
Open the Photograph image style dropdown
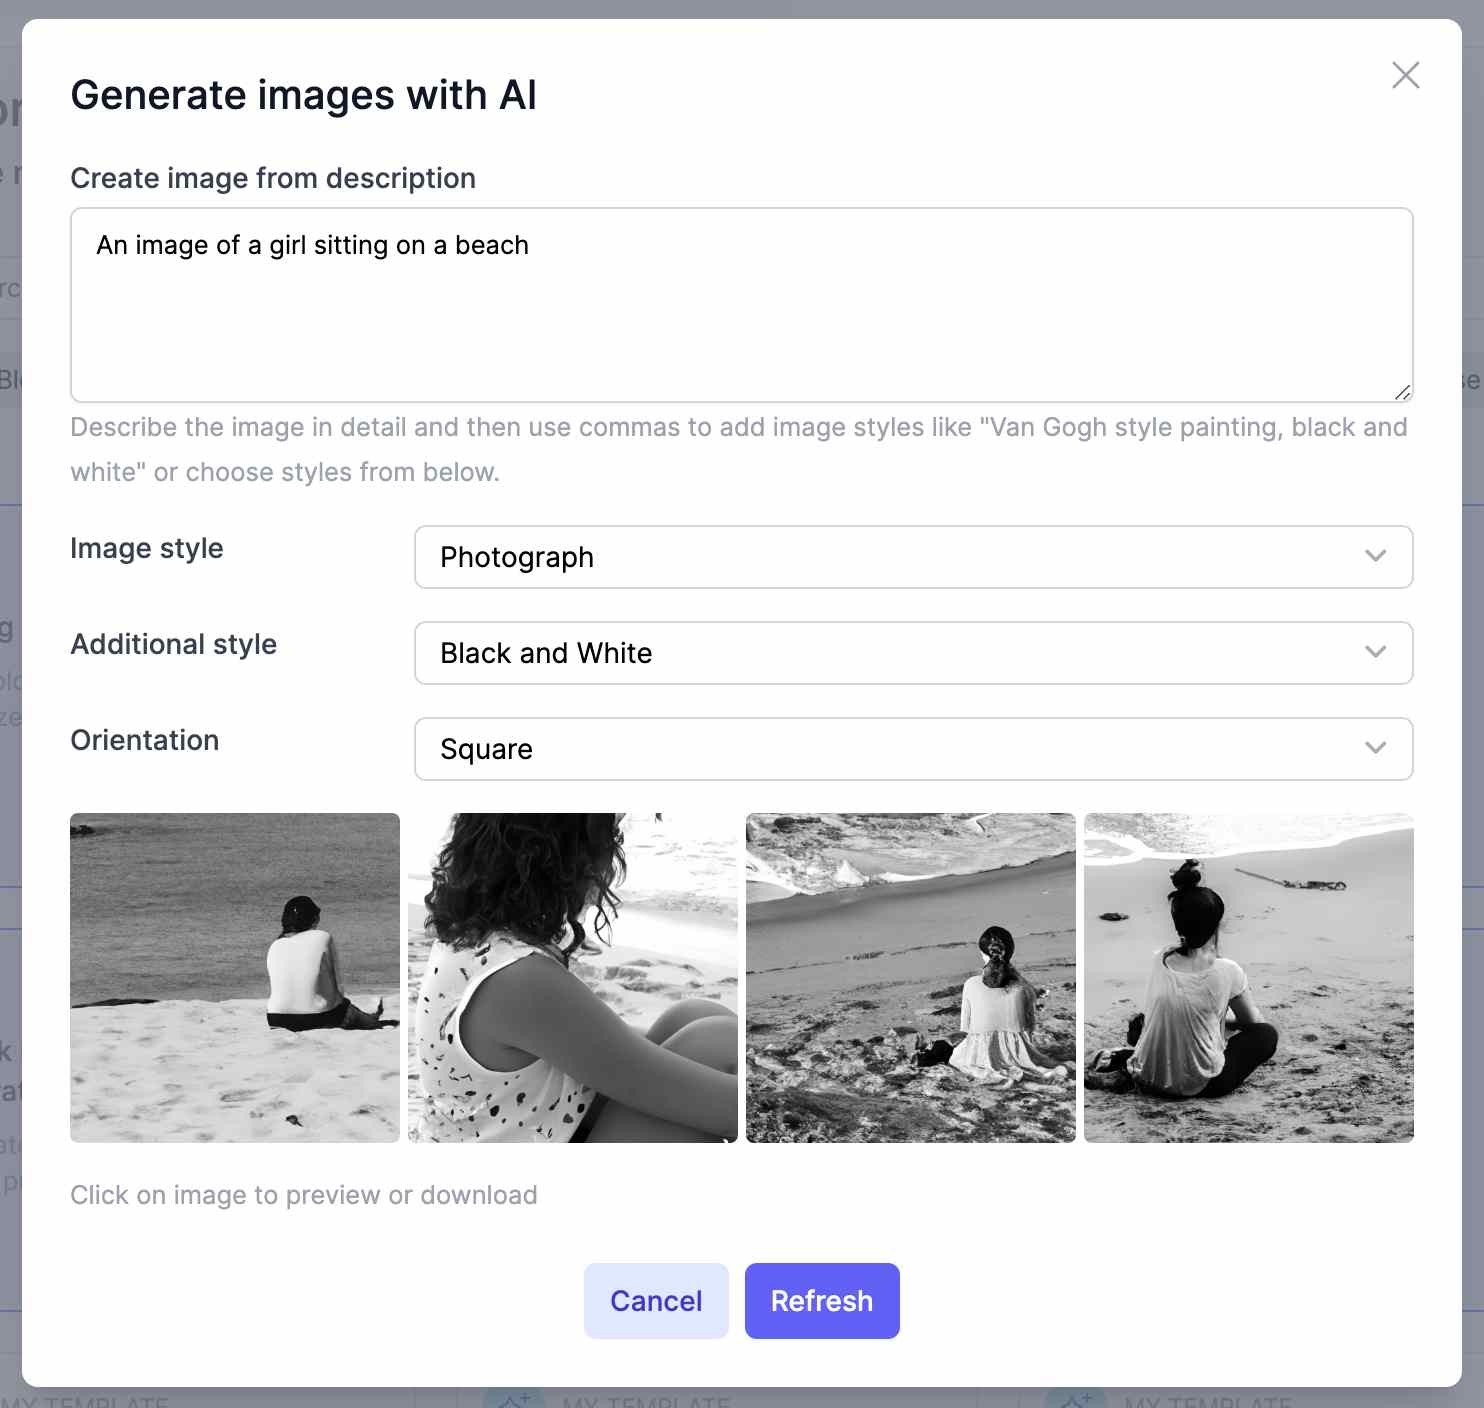pos(912,557)
